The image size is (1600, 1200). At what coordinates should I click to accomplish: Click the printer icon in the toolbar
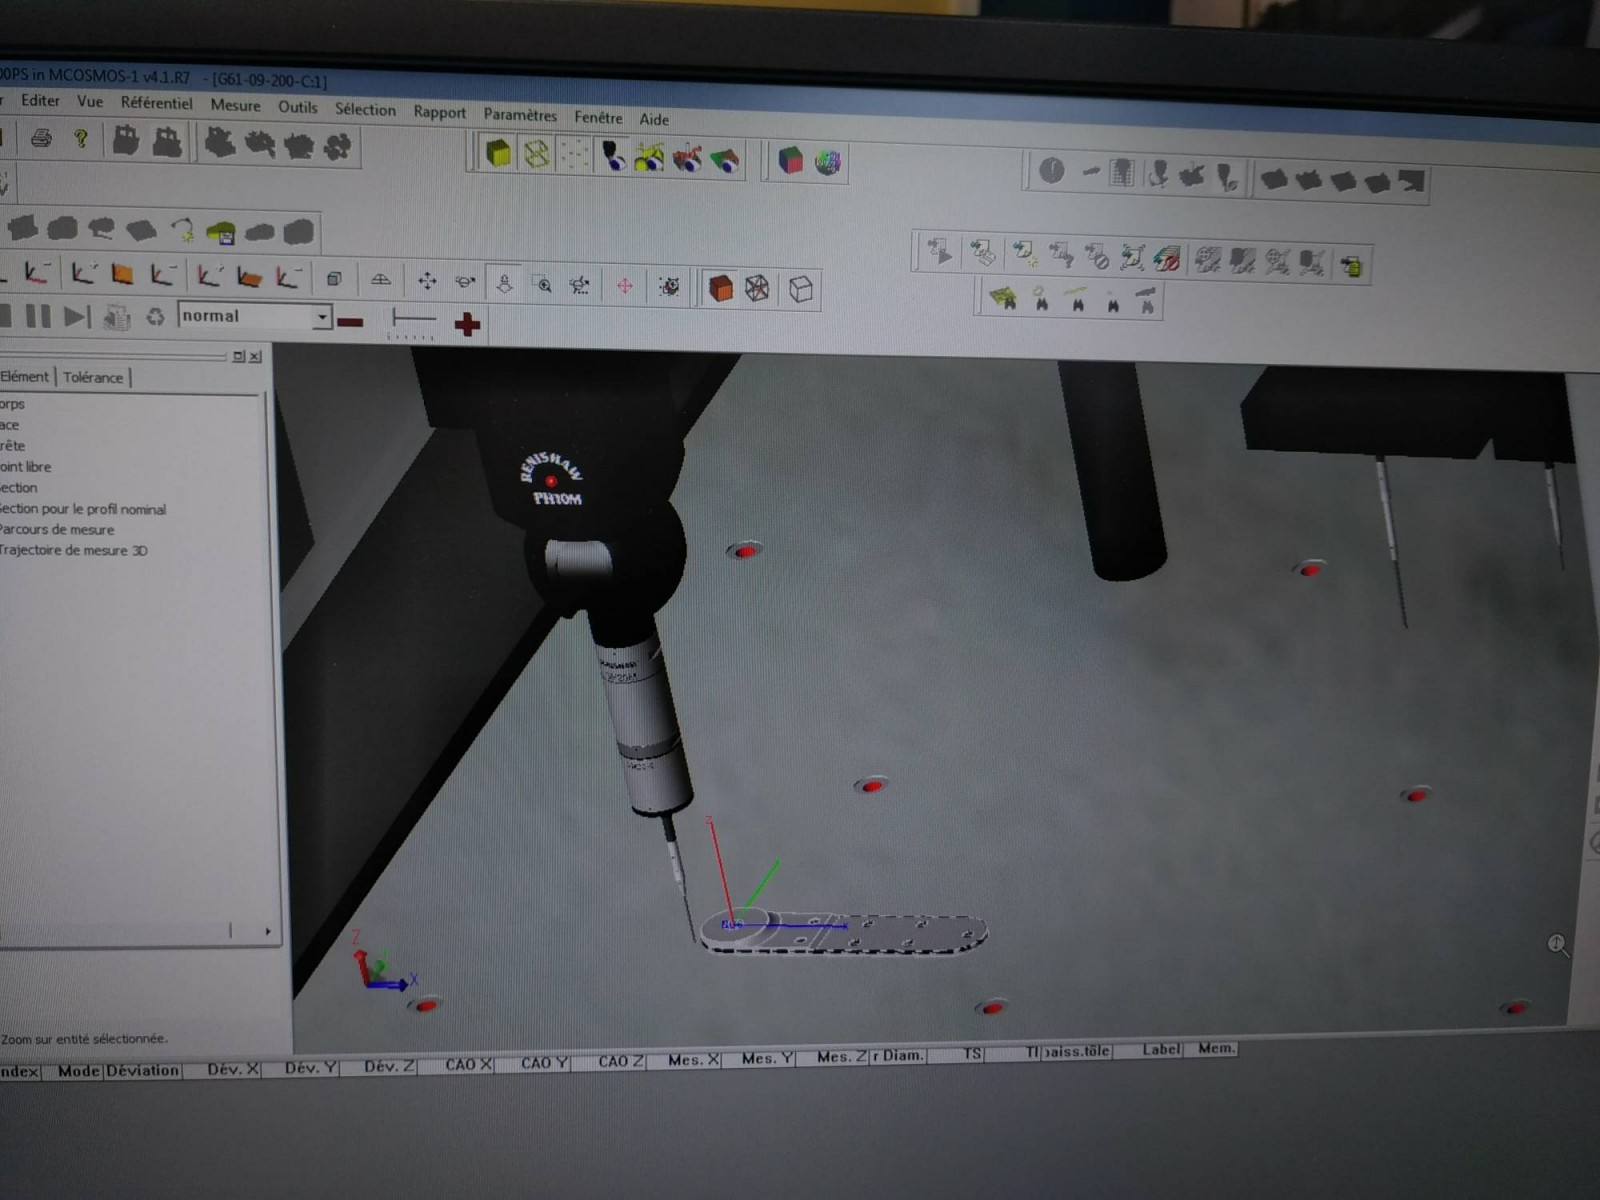point(41,138)
